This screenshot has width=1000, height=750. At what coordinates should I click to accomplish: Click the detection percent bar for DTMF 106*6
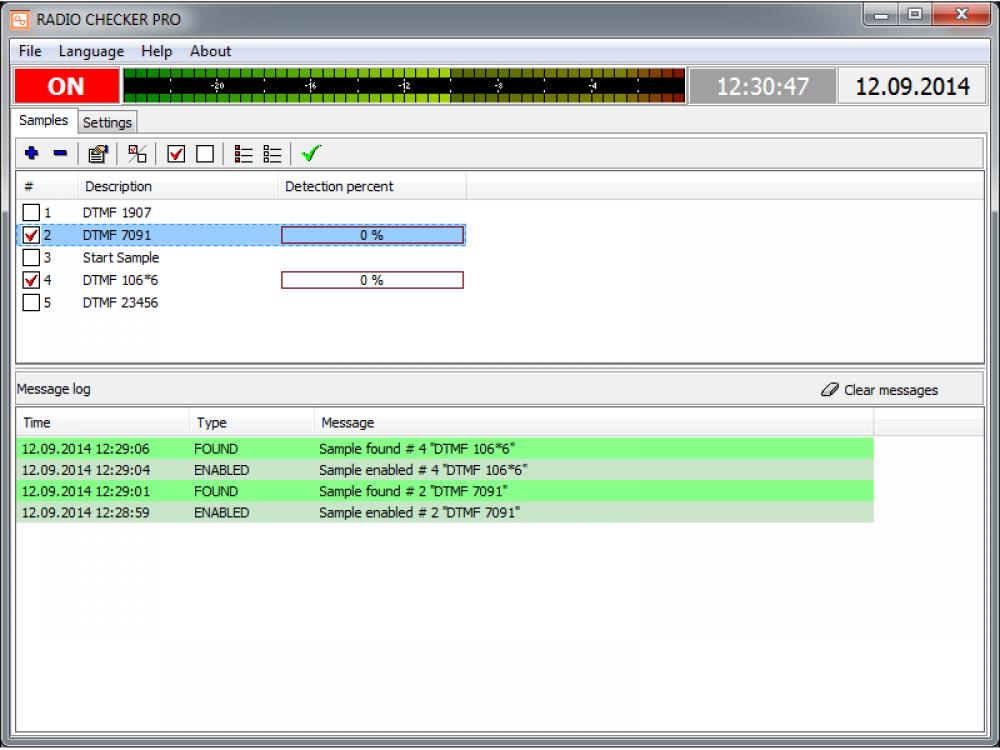(x=371, y=280)
